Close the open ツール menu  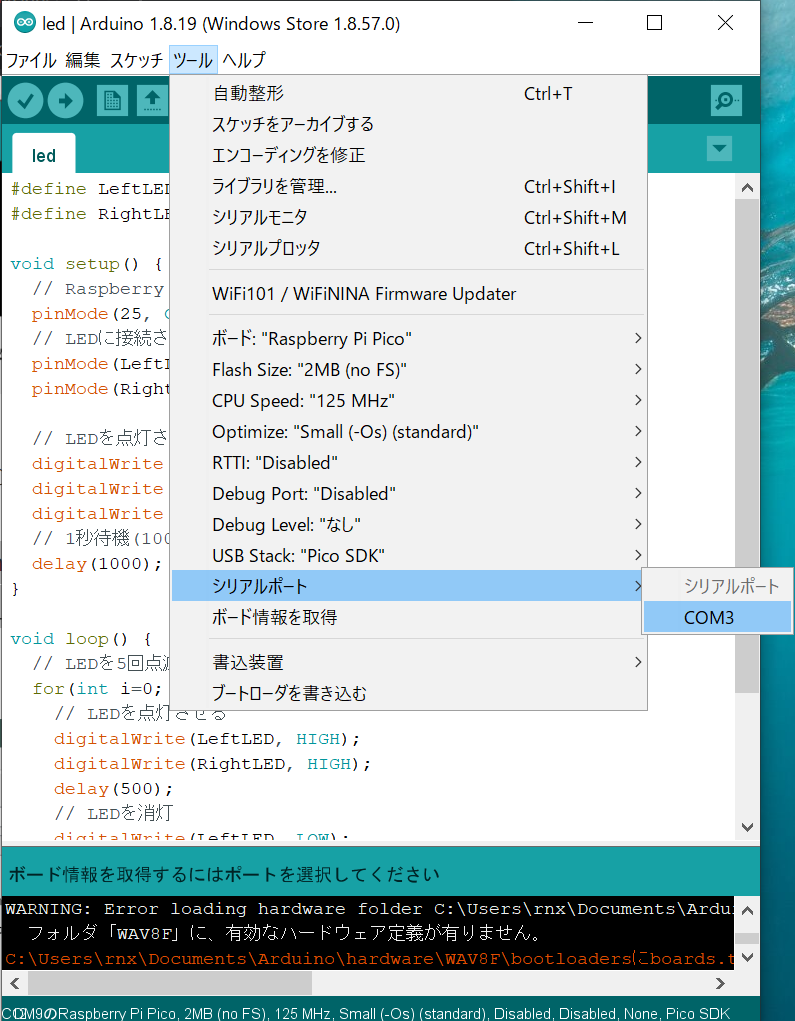[193, 61]
